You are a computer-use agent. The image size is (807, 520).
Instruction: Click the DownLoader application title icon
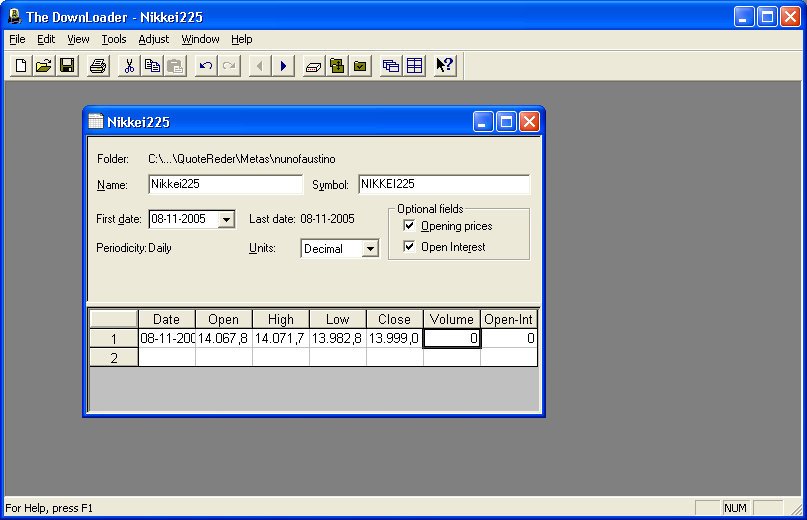click(x=14, y=16)
